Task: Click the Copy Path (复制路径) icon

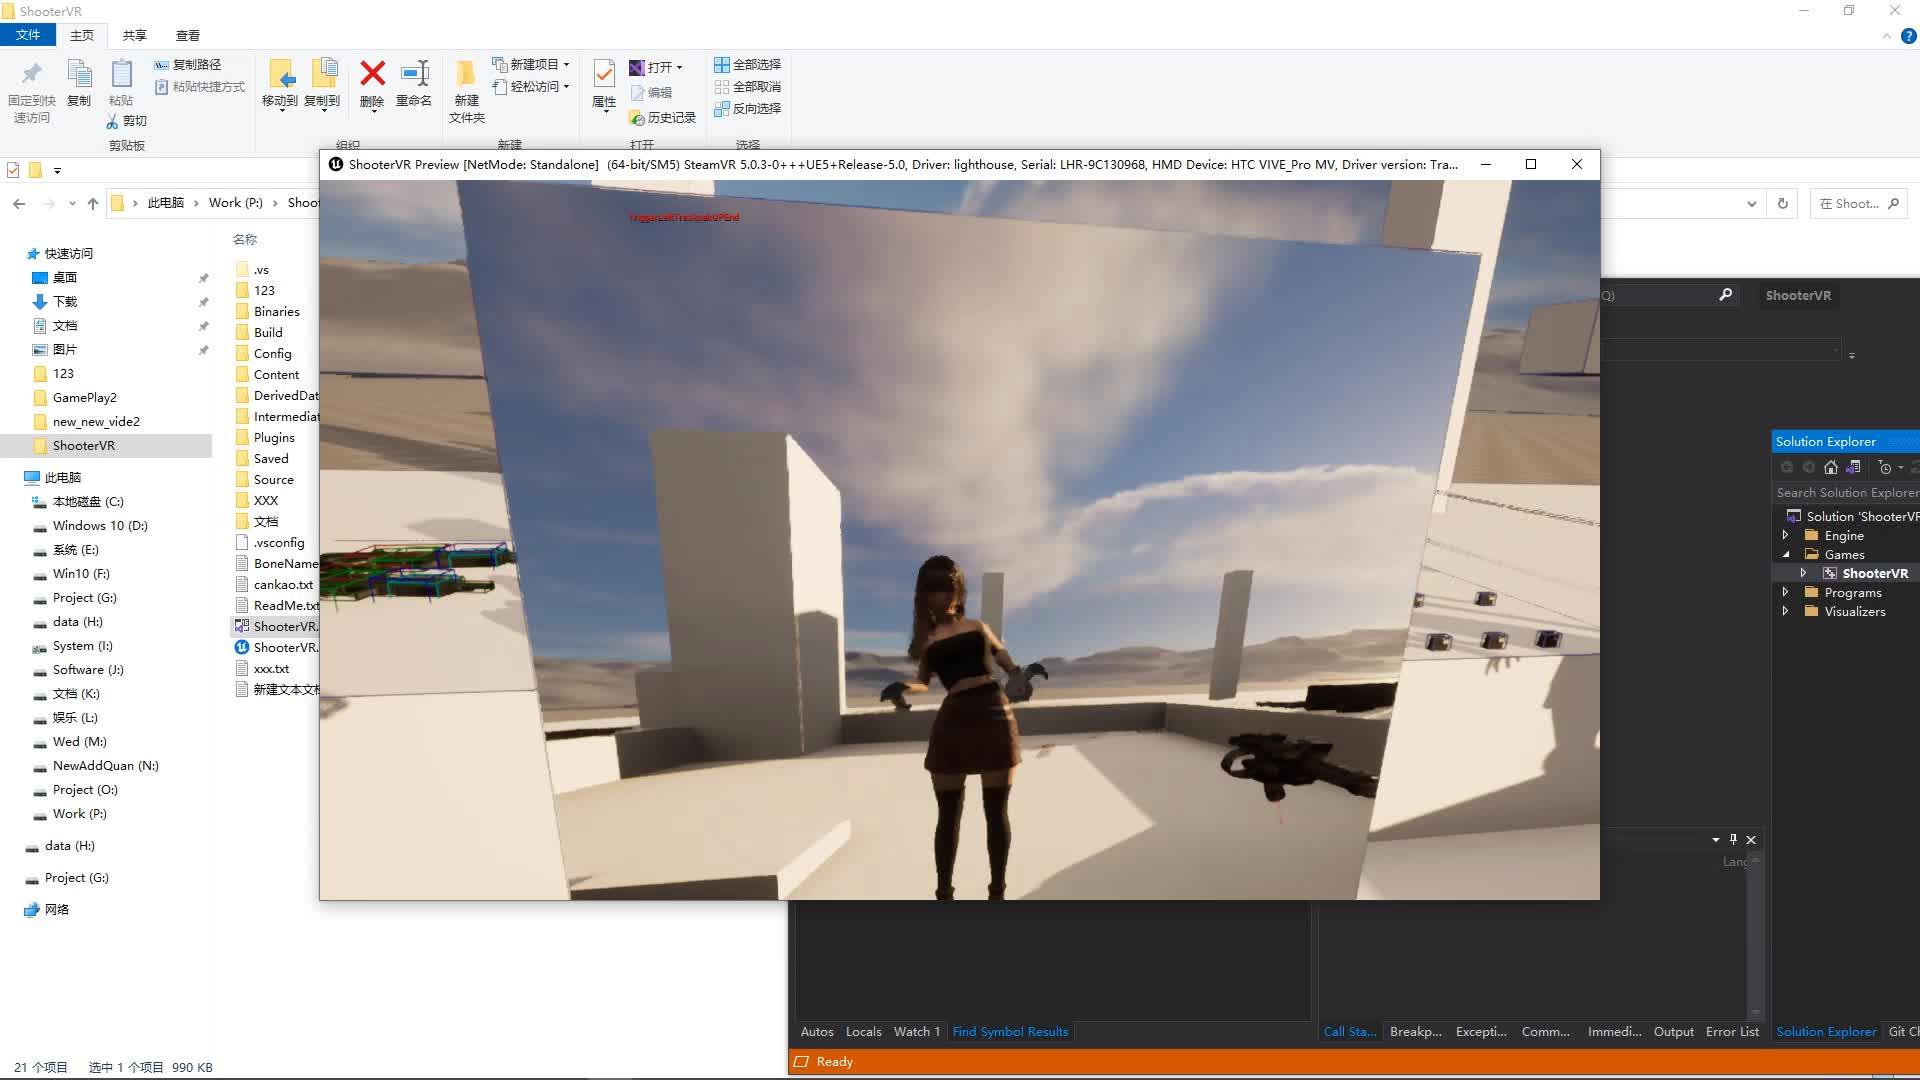Action: point(188,64)
